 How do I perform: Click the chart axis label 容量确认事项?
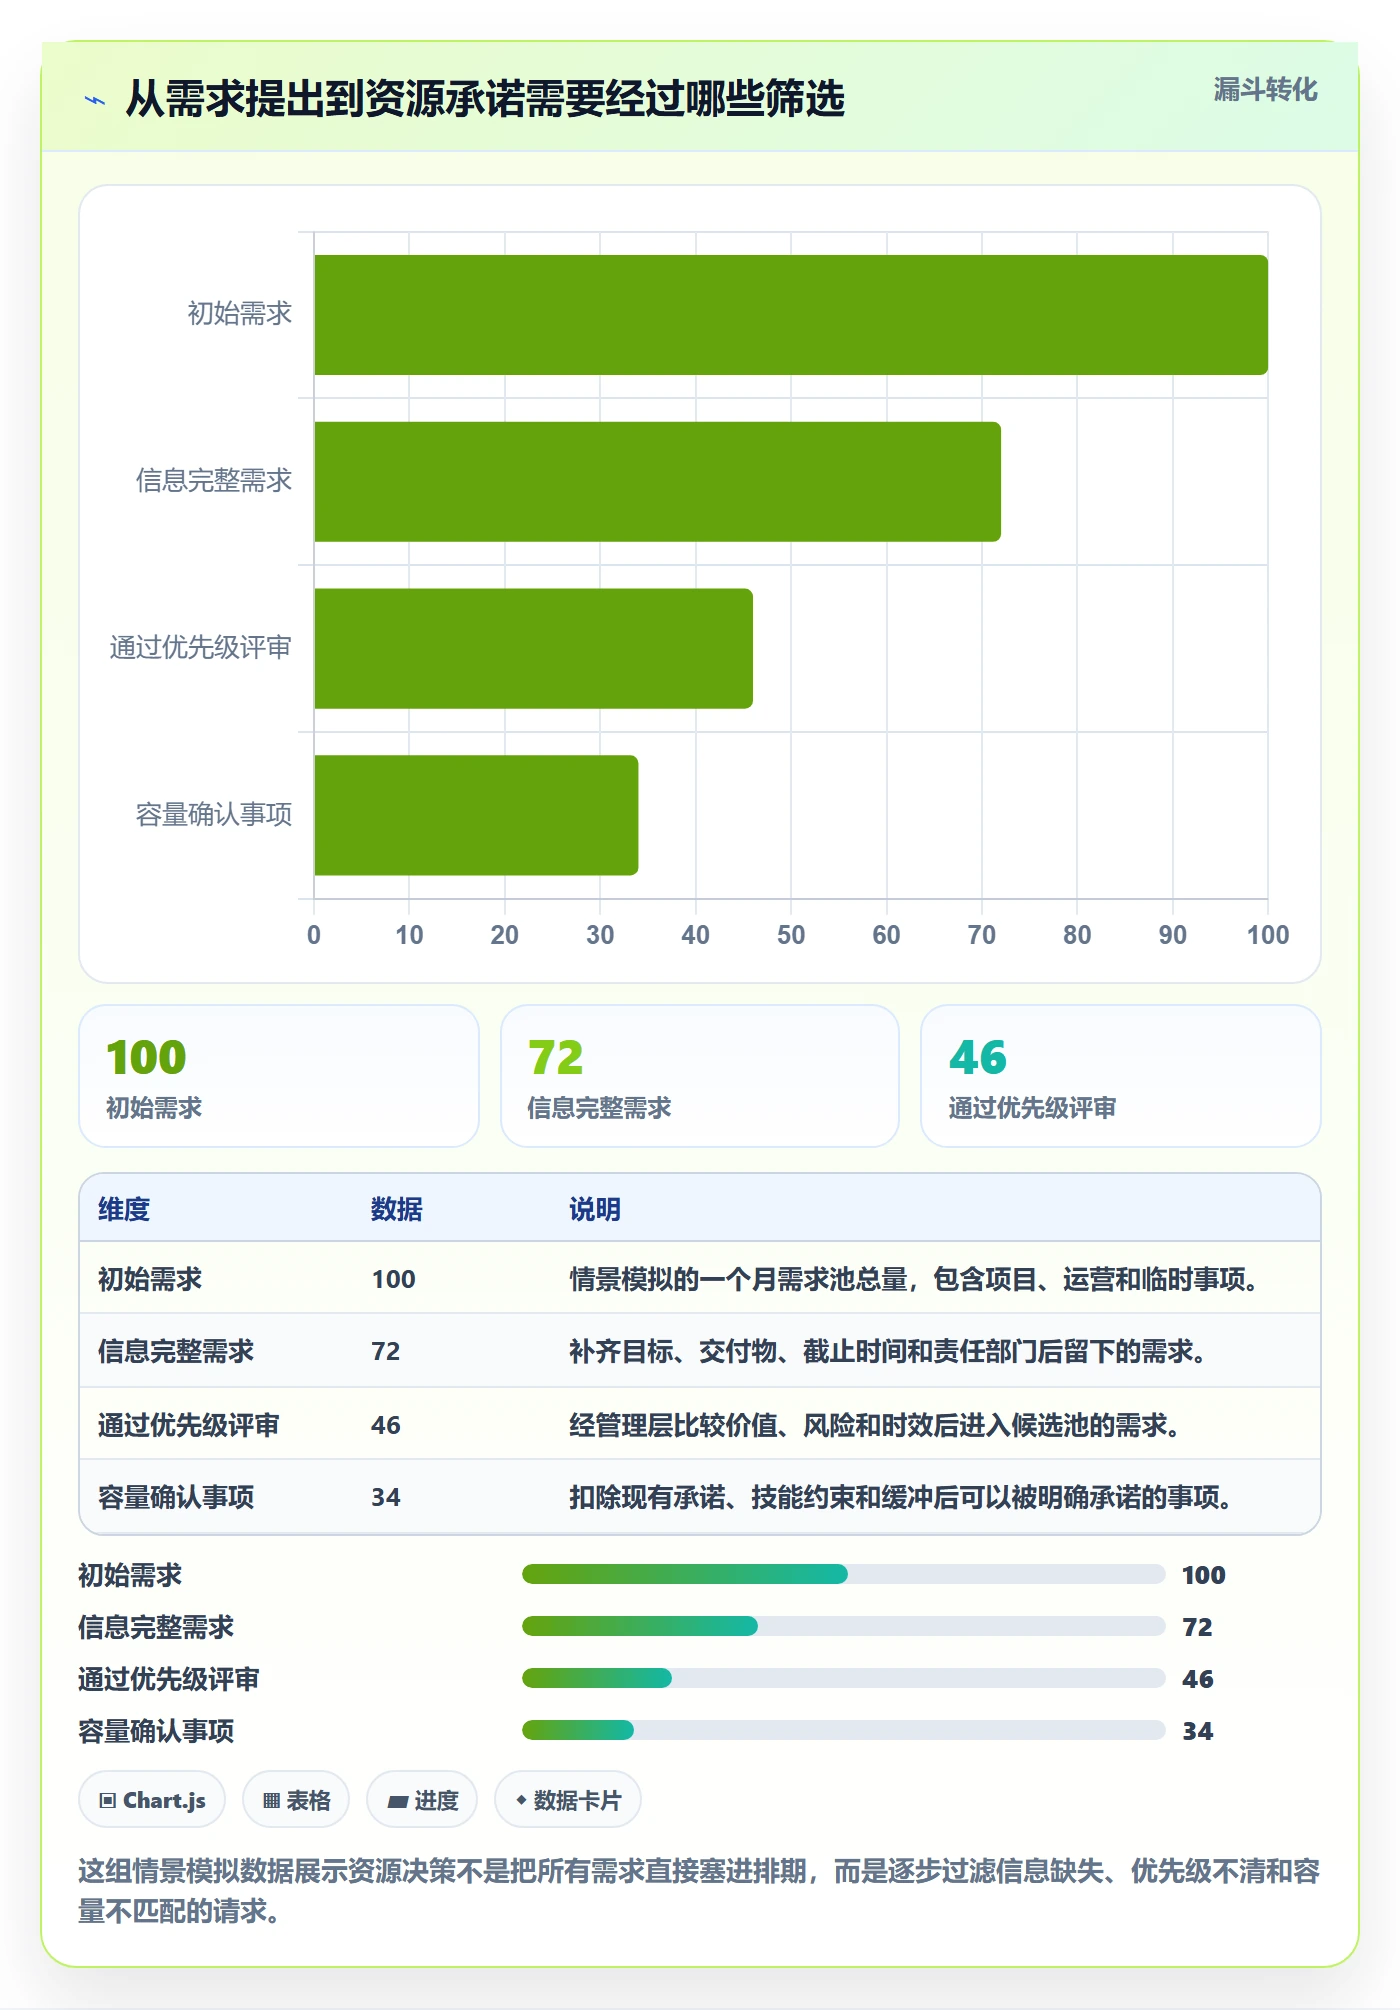[214, 815]
